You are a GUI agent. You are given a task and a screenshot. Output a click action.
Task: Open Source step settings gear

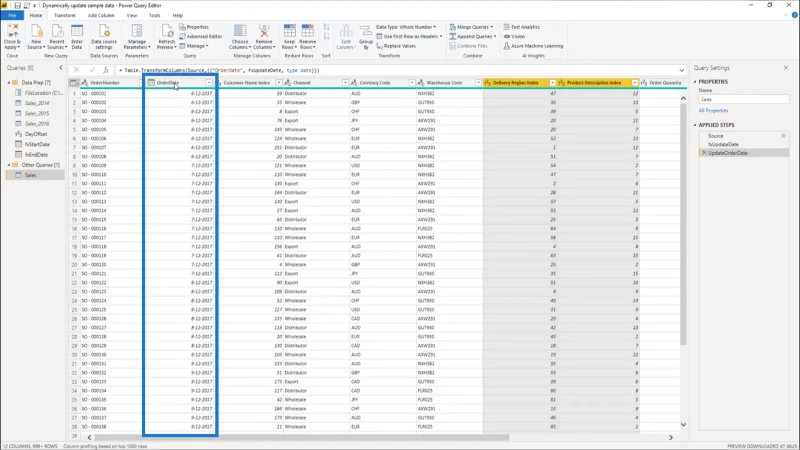[783, 136]
